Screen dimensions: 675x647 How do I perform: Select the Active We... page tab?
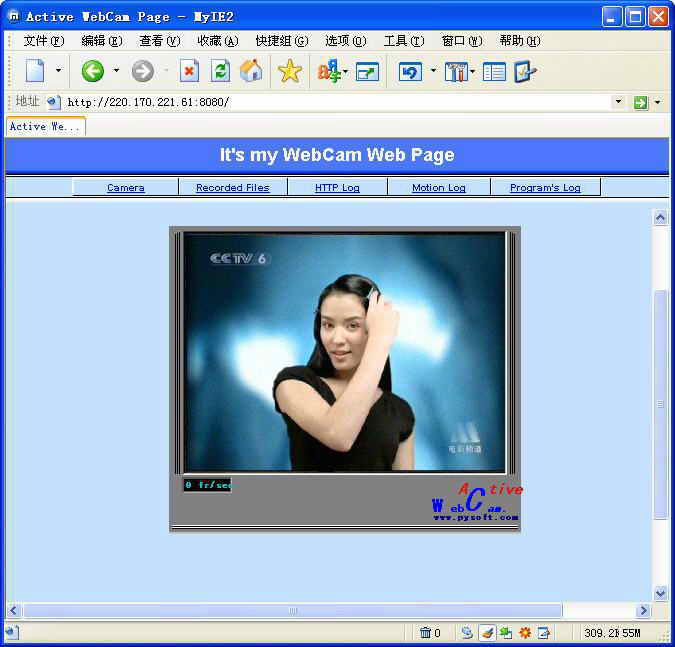point(44,126)
